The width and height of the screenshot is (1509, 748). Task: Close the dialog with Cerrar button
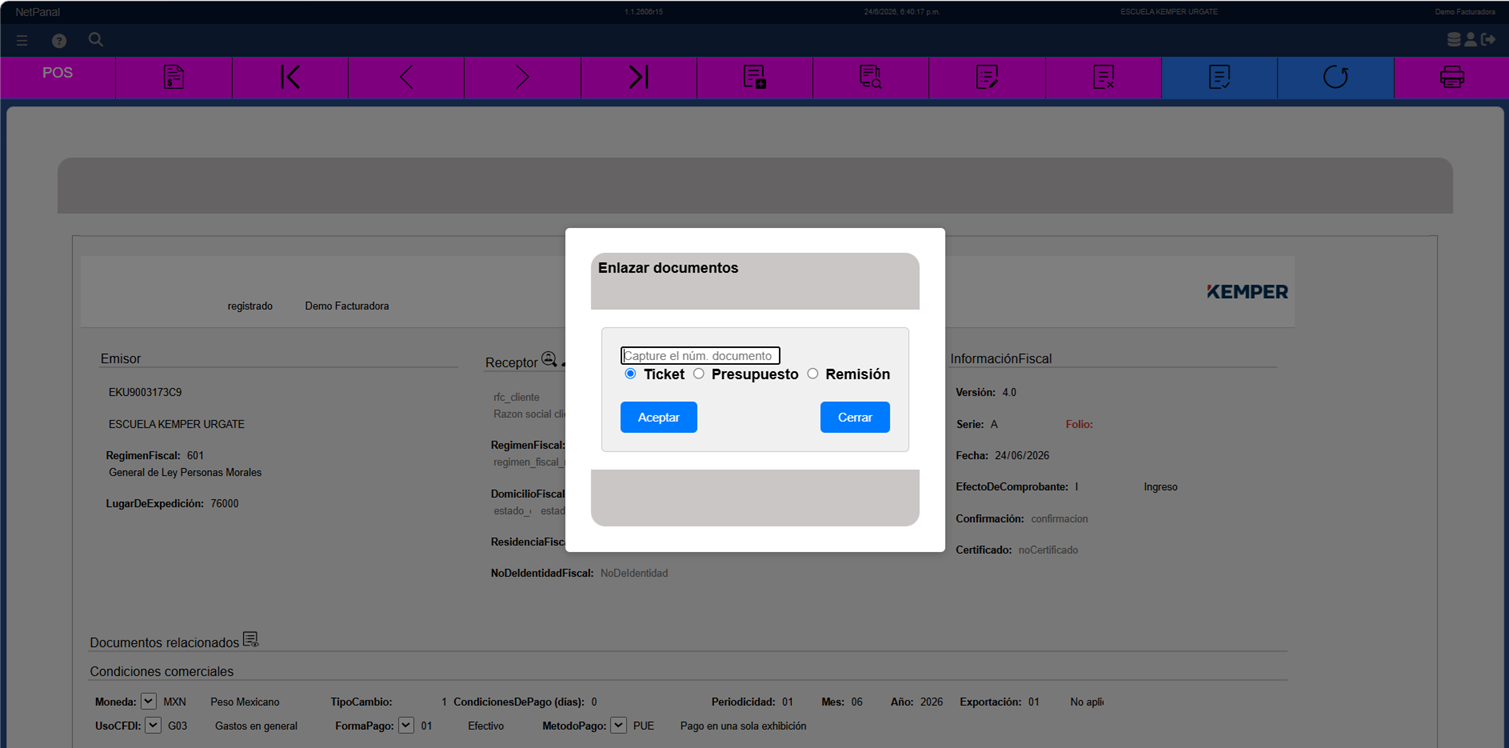855,417
